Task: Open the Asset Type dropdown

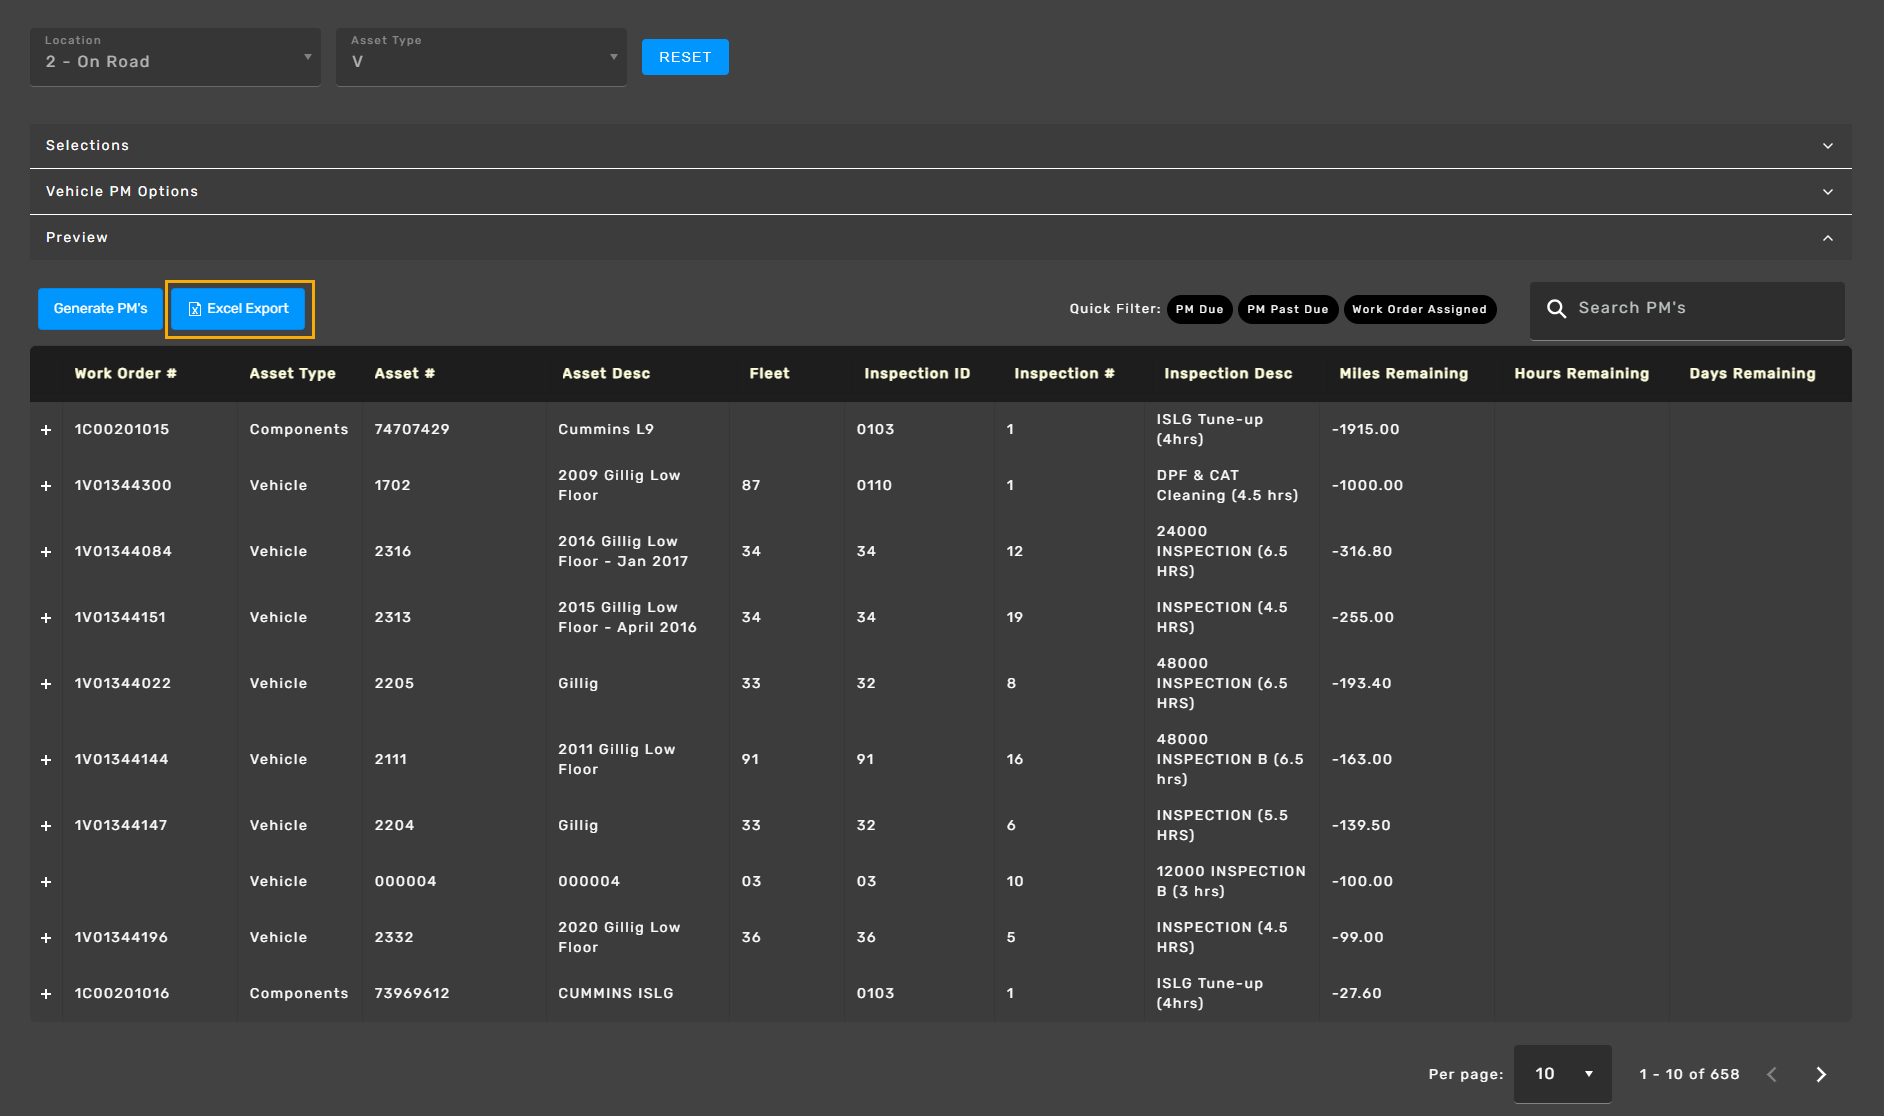Action: [x=481, y=58]
